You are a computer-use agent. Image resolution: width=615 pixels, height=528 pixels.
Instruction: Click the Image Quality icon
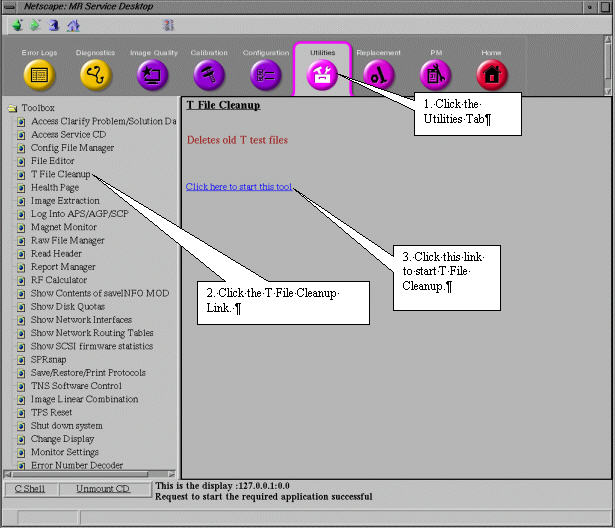pyautogui.click(x=153, y=74)
